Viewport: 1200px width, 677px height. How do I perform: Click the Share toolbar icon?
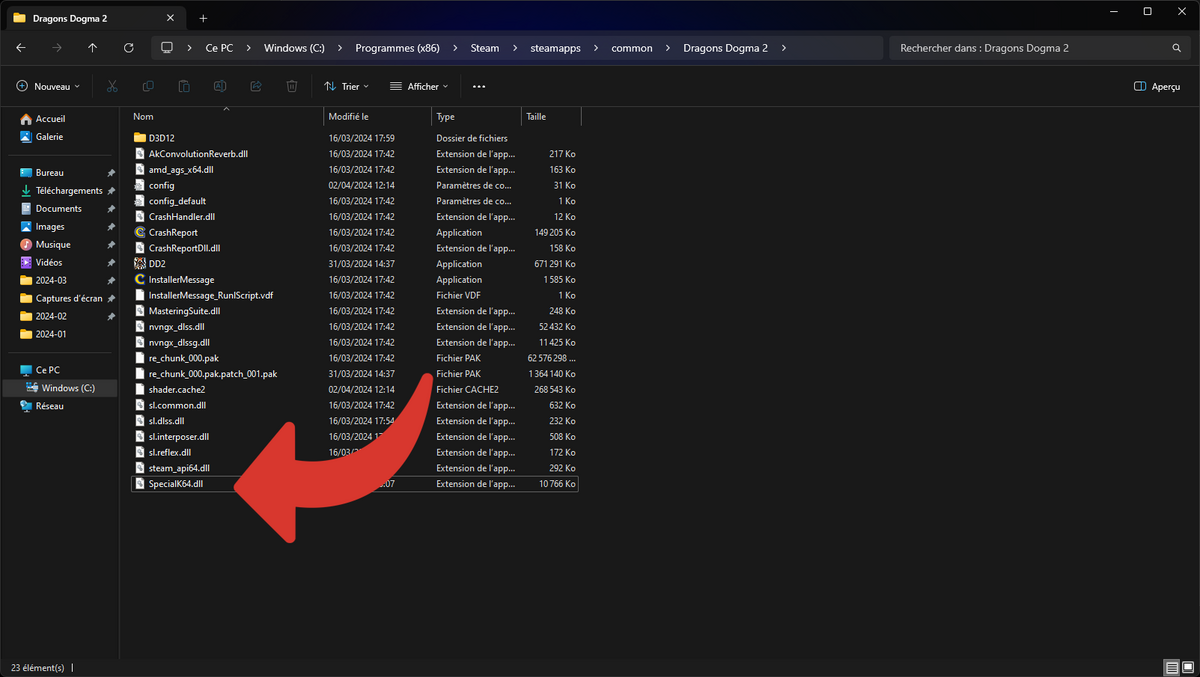coord(256,87)
